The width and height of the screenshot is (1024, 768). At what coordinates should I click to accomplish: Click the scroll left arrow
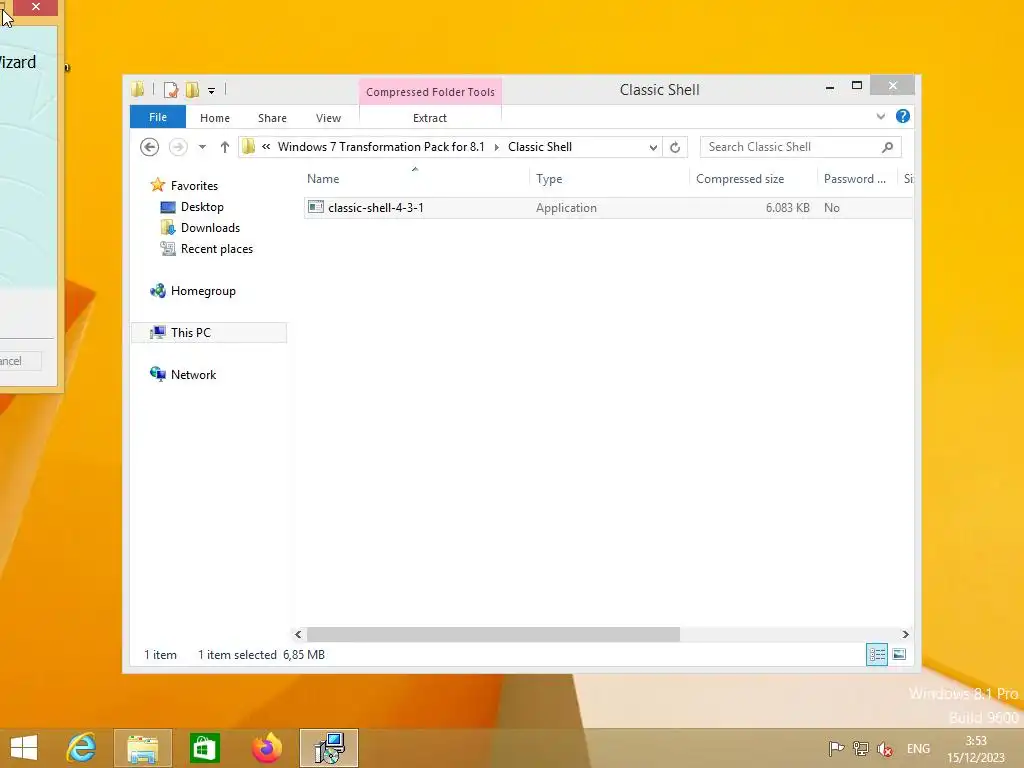[x=298, y=634]
